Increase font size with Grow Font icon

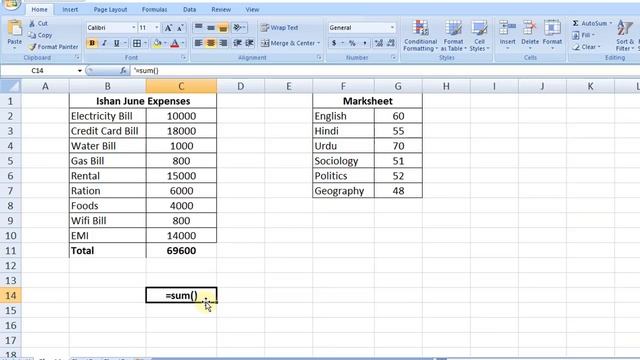tap(168, 28)
